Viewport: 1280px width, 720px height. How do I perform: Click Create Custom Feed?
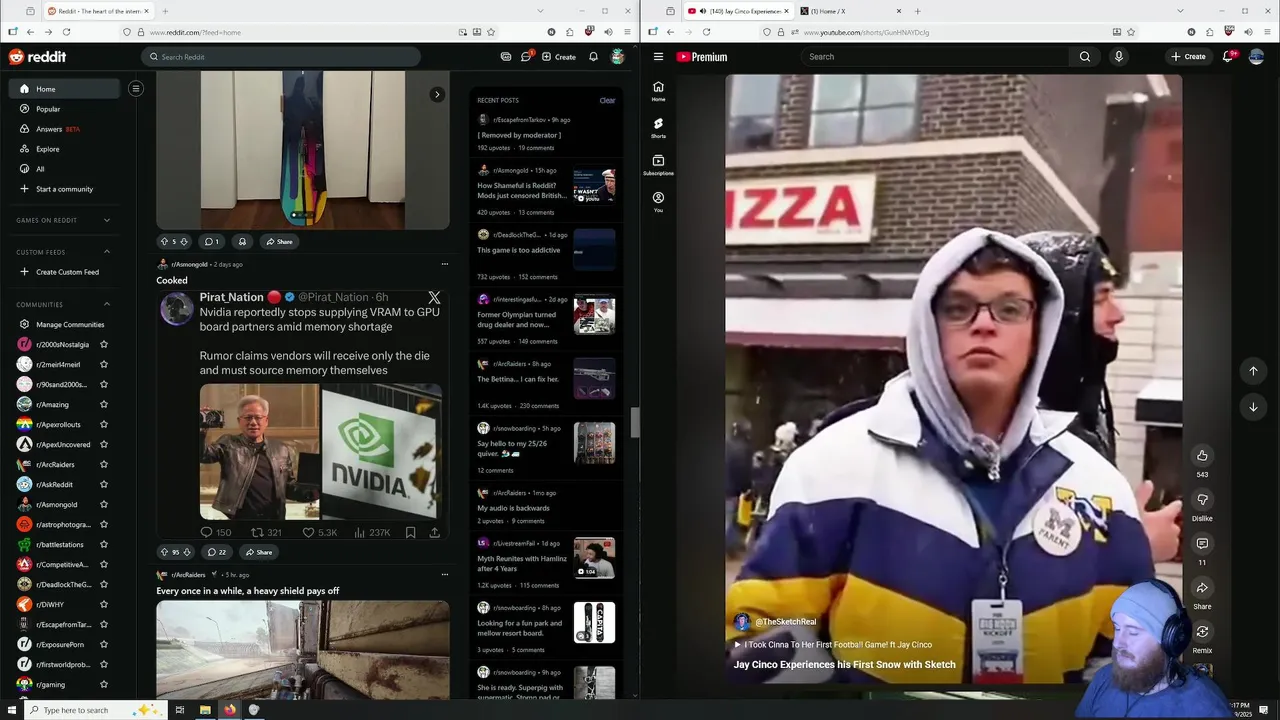coord(65,272)
